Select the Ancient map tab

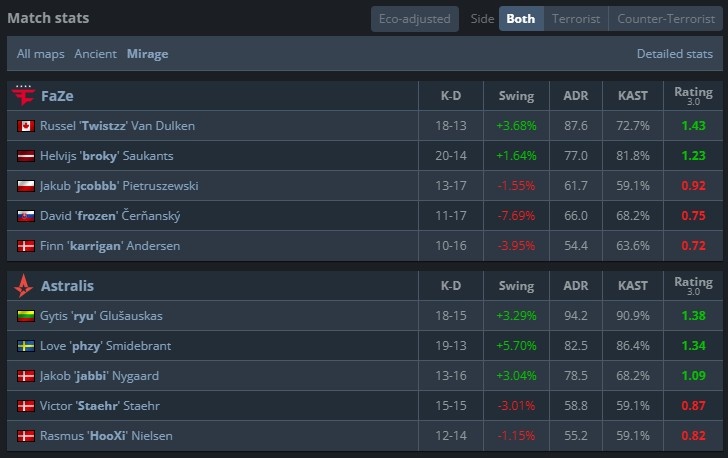point(95,54)
